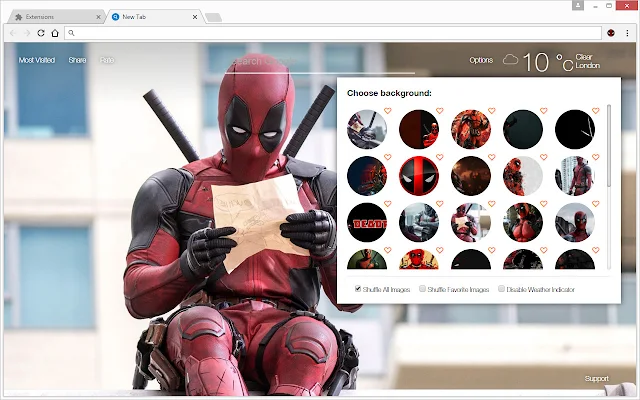The width and height of the screenshot is (640, 400).
Task: Favorite the third row's second background heart
Action: [x=440, y=204]
